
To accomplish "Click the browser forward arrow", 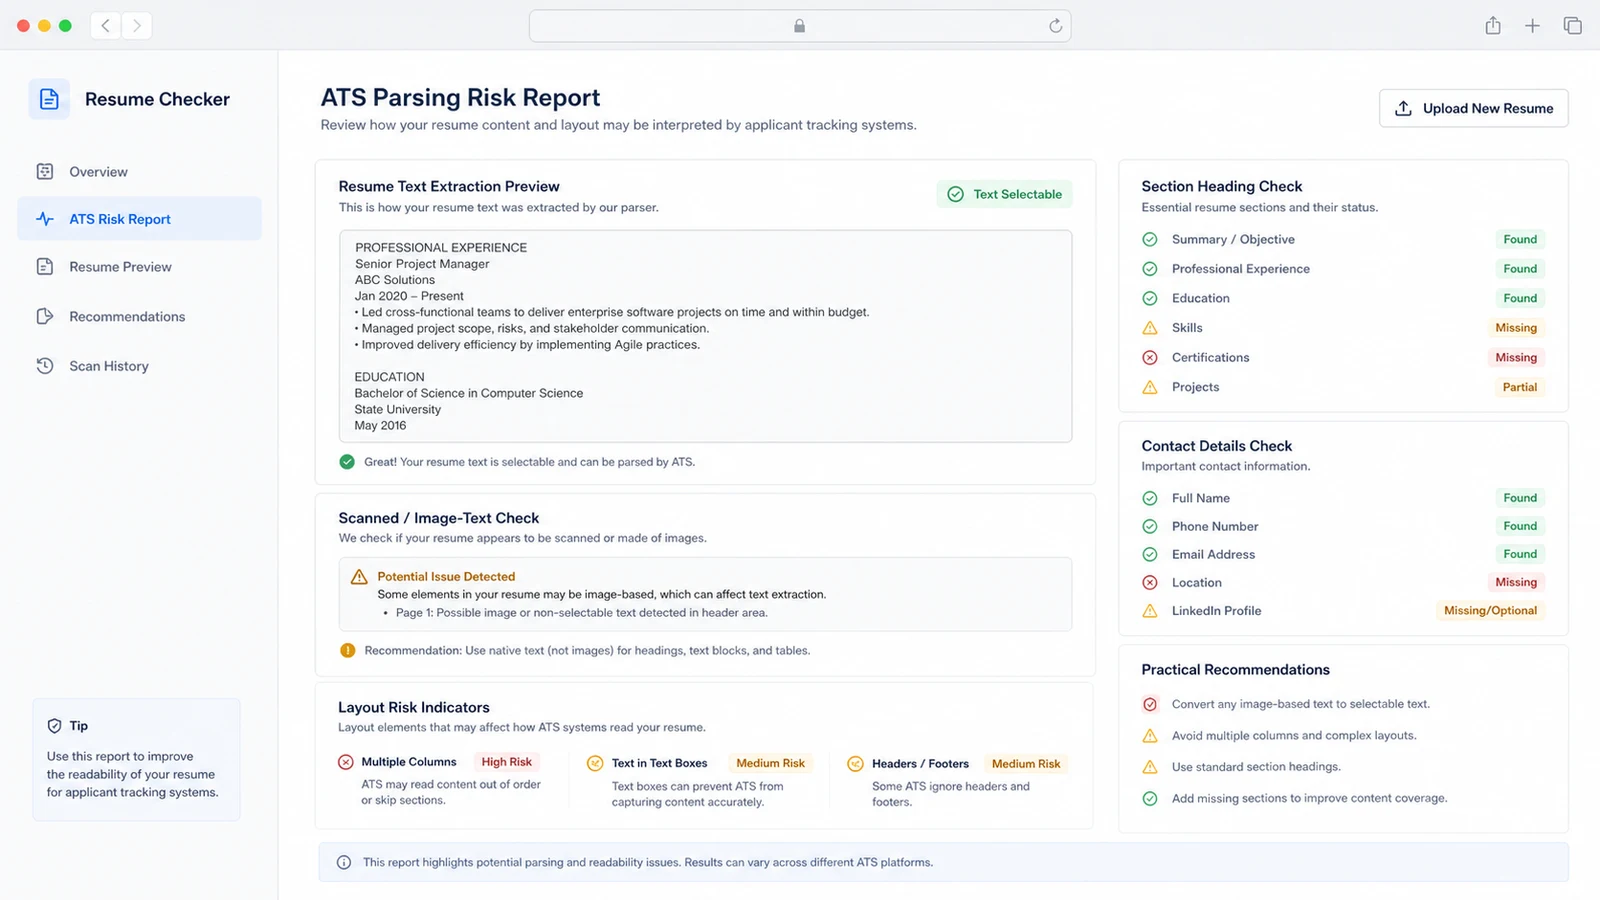I will (x=137, y=25).
